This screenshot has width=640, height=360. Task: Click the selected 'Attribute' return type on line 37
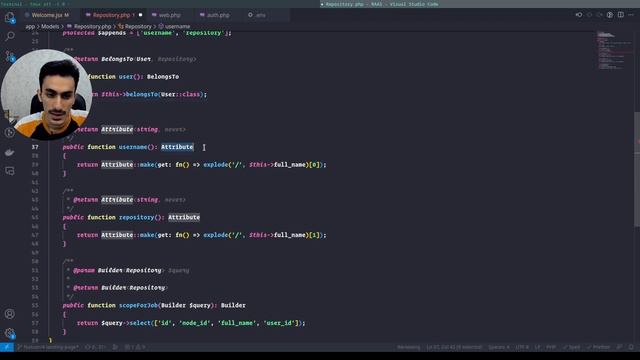177,147
